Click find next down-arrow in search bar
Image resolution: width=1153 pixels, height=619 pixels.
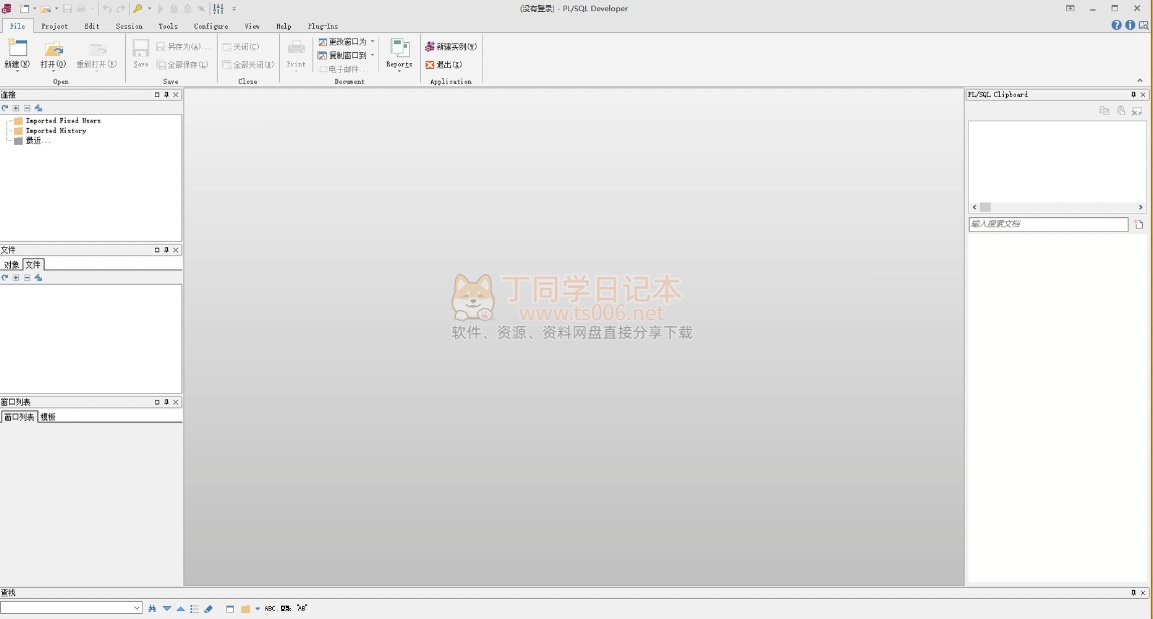[167, 609]
